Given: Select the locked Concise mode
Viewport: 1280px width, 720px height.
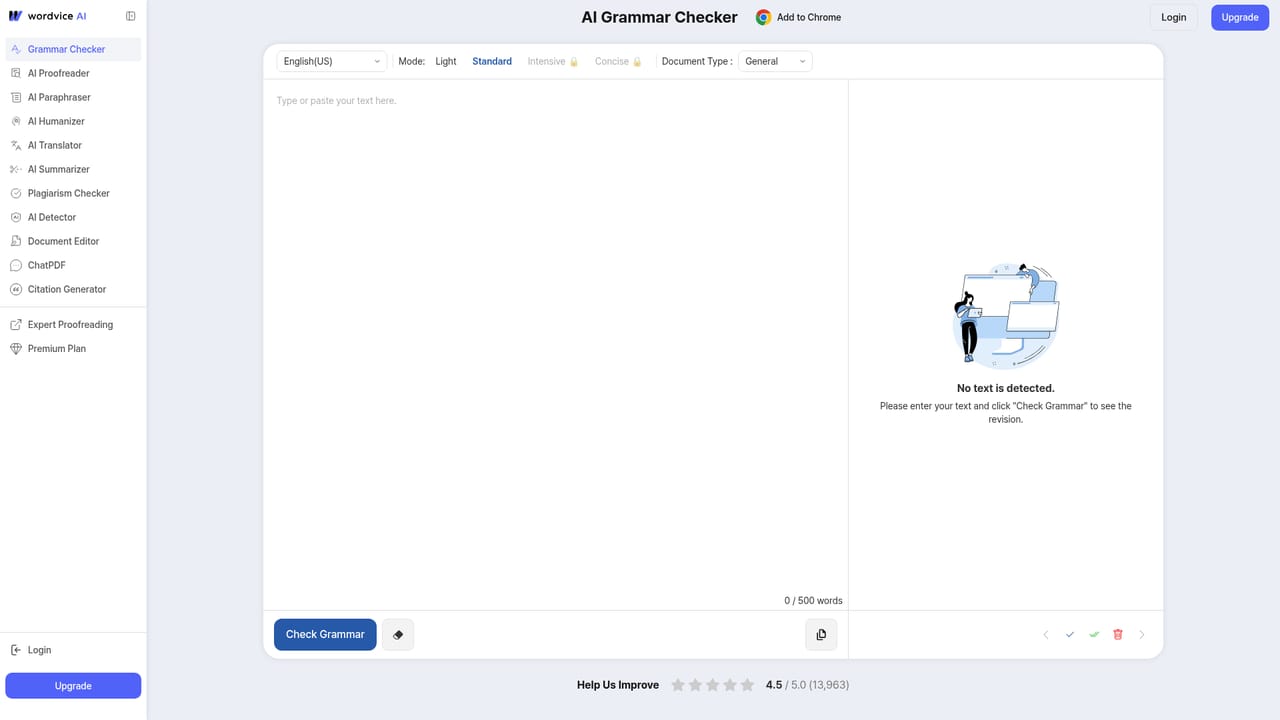Looking at the screenshot, I should point(618,61).
